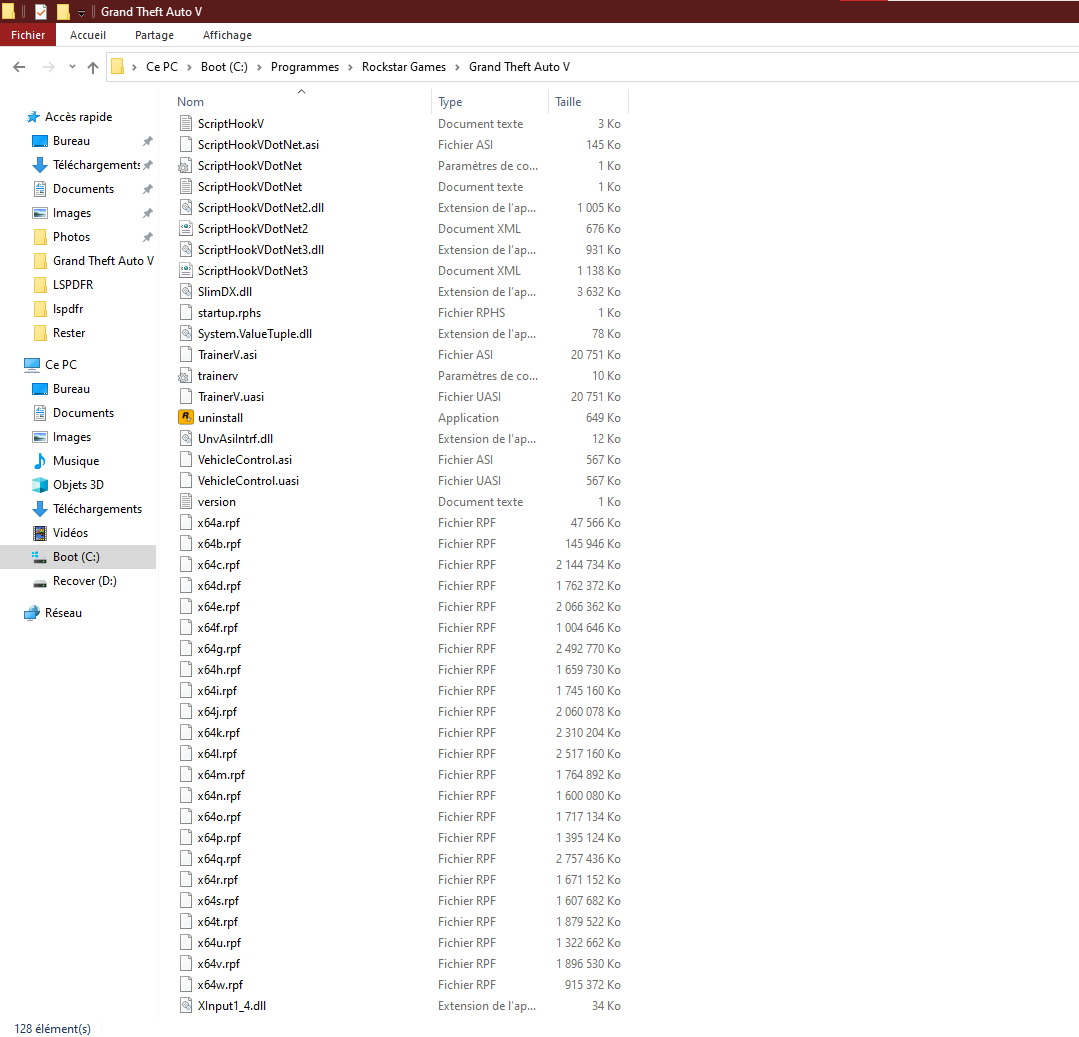Open Objets 3D under Ce PC
1079x1037 pixels.
tap(78, 485)
